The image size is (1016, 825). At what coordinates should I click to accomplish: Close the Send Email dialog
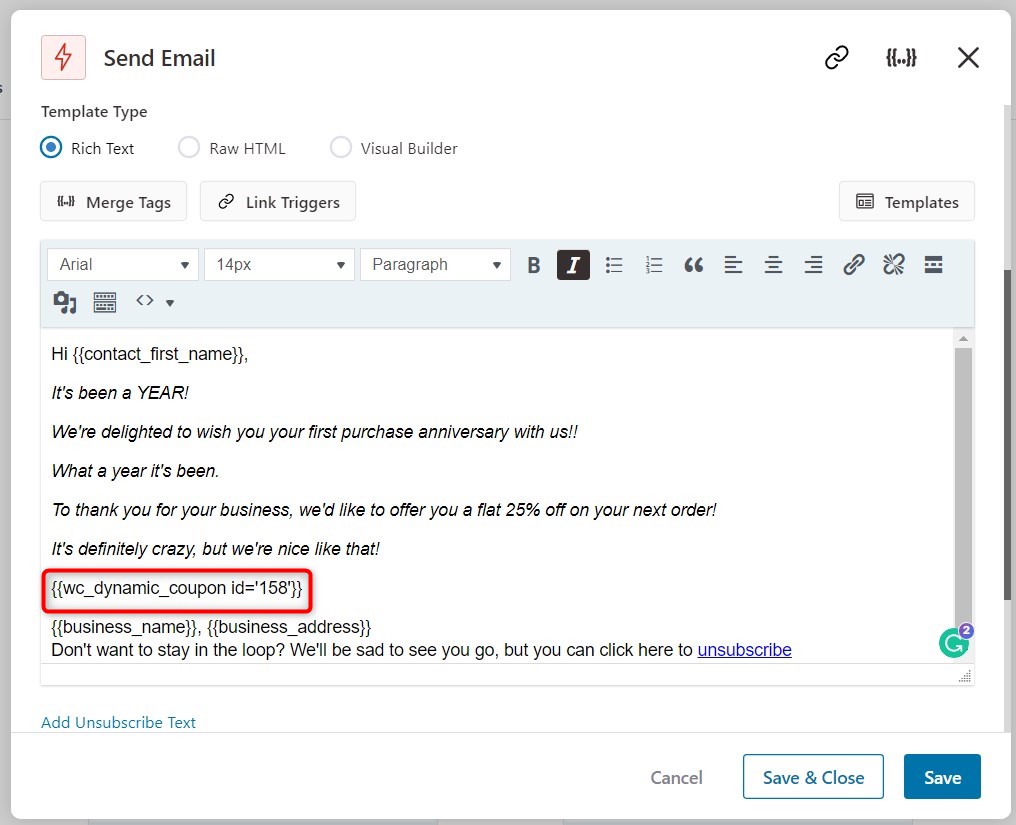968,58
